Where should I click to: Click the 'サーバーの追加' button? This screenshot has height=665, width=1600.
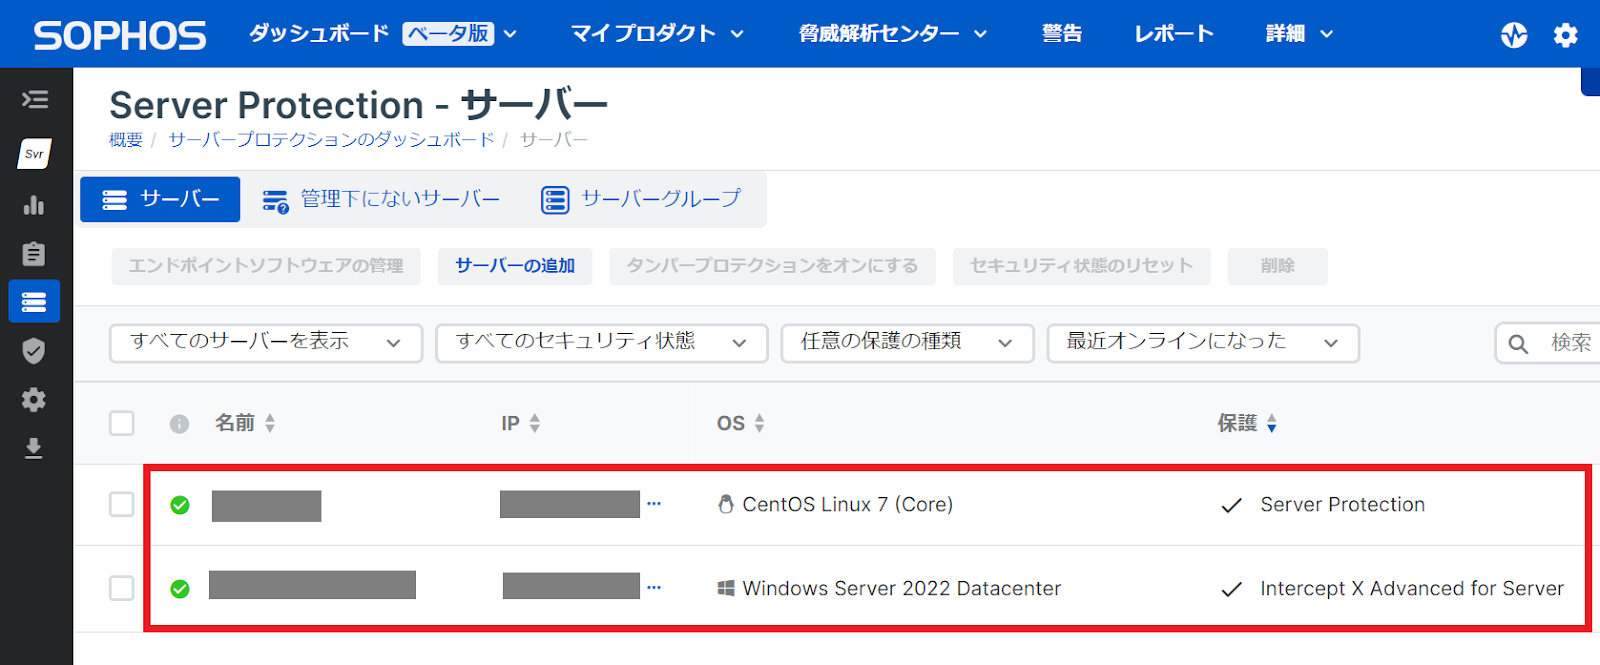[515, 266]
